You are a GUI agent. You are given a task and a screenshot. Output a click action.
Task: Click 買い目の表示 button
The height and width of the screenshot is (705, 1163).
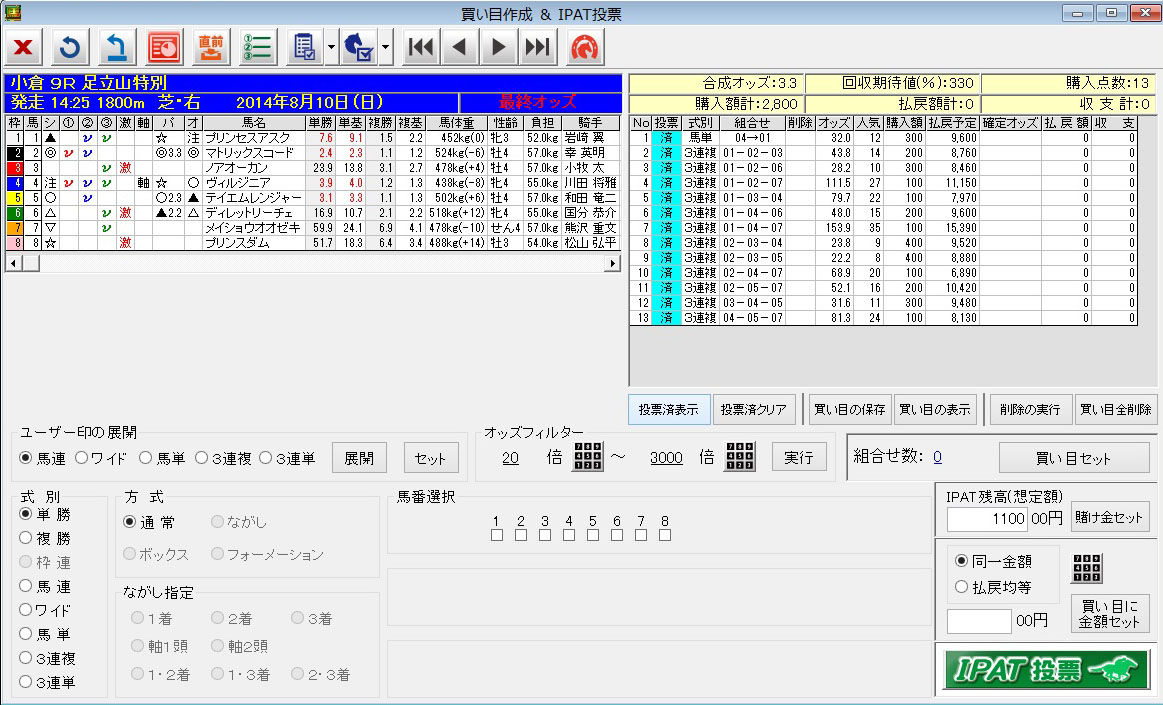click(x=935, y=409)
